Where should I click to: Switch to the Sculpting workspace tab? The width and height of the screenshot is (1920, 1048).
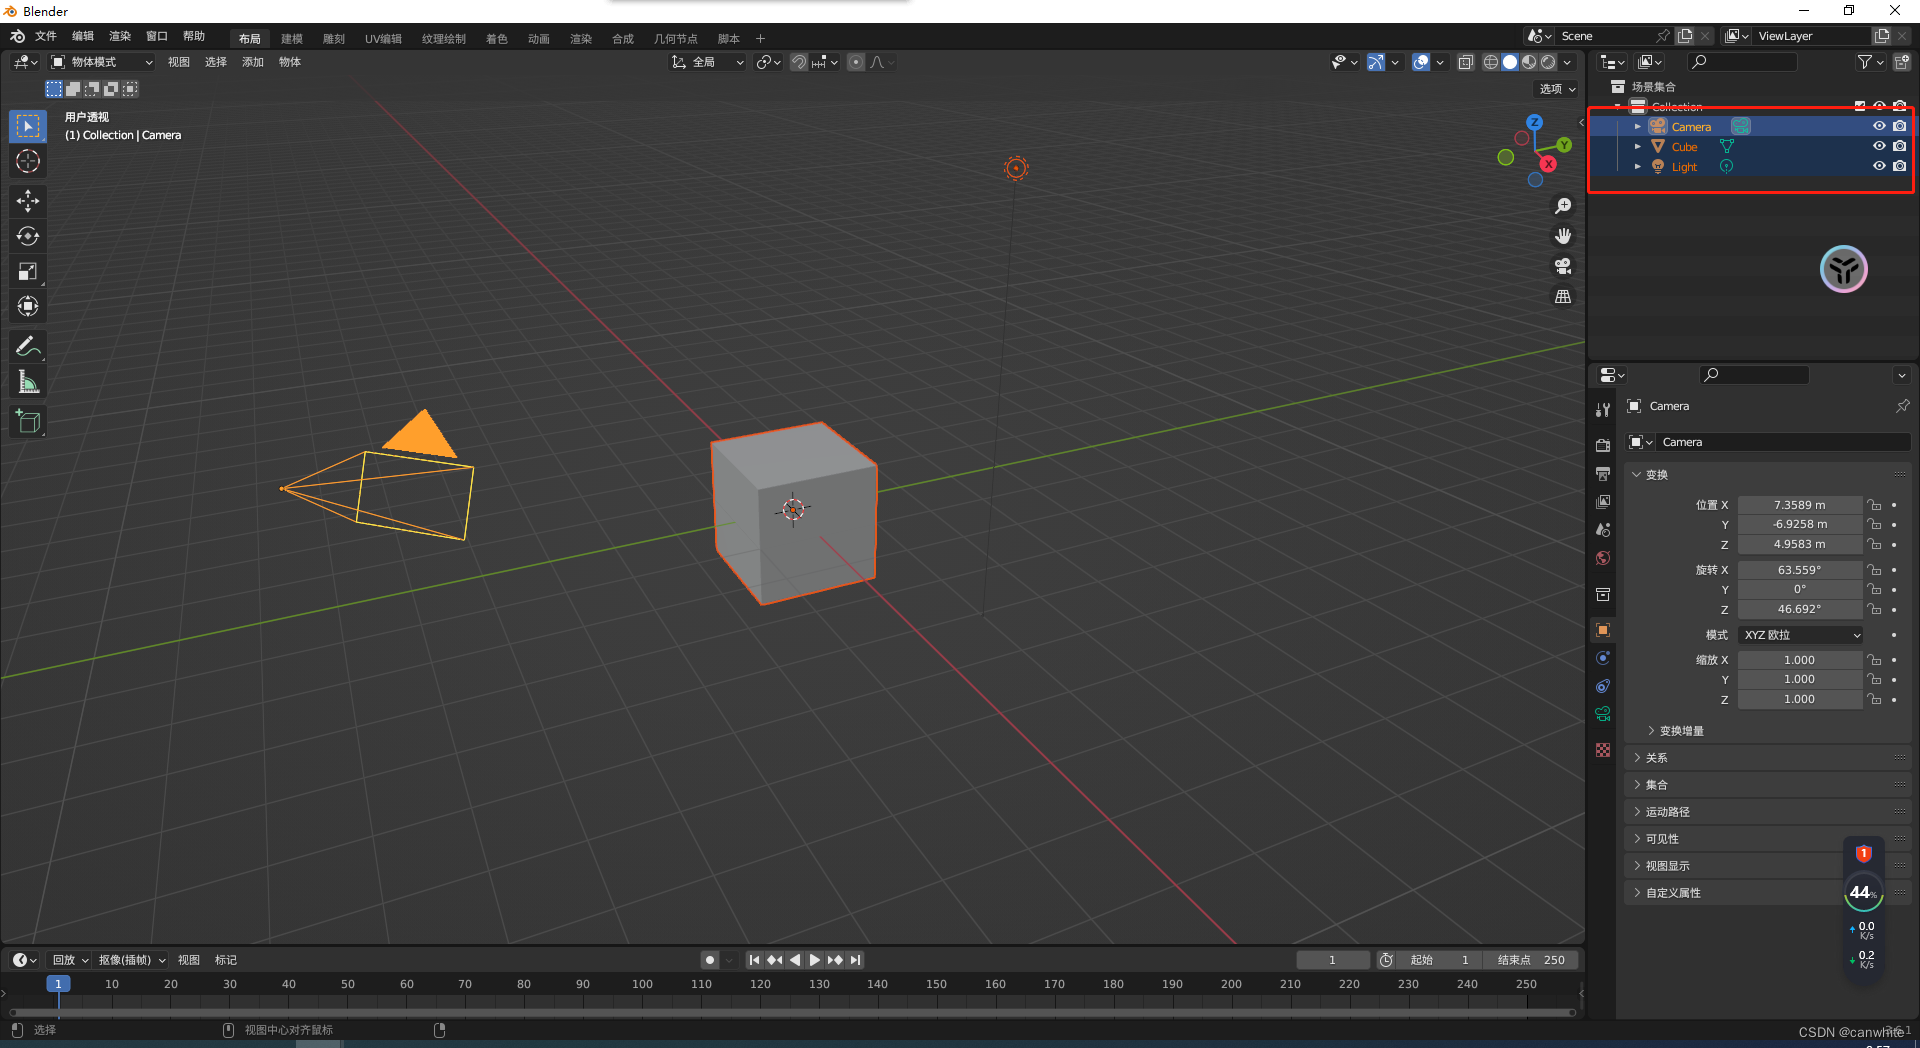334,39
